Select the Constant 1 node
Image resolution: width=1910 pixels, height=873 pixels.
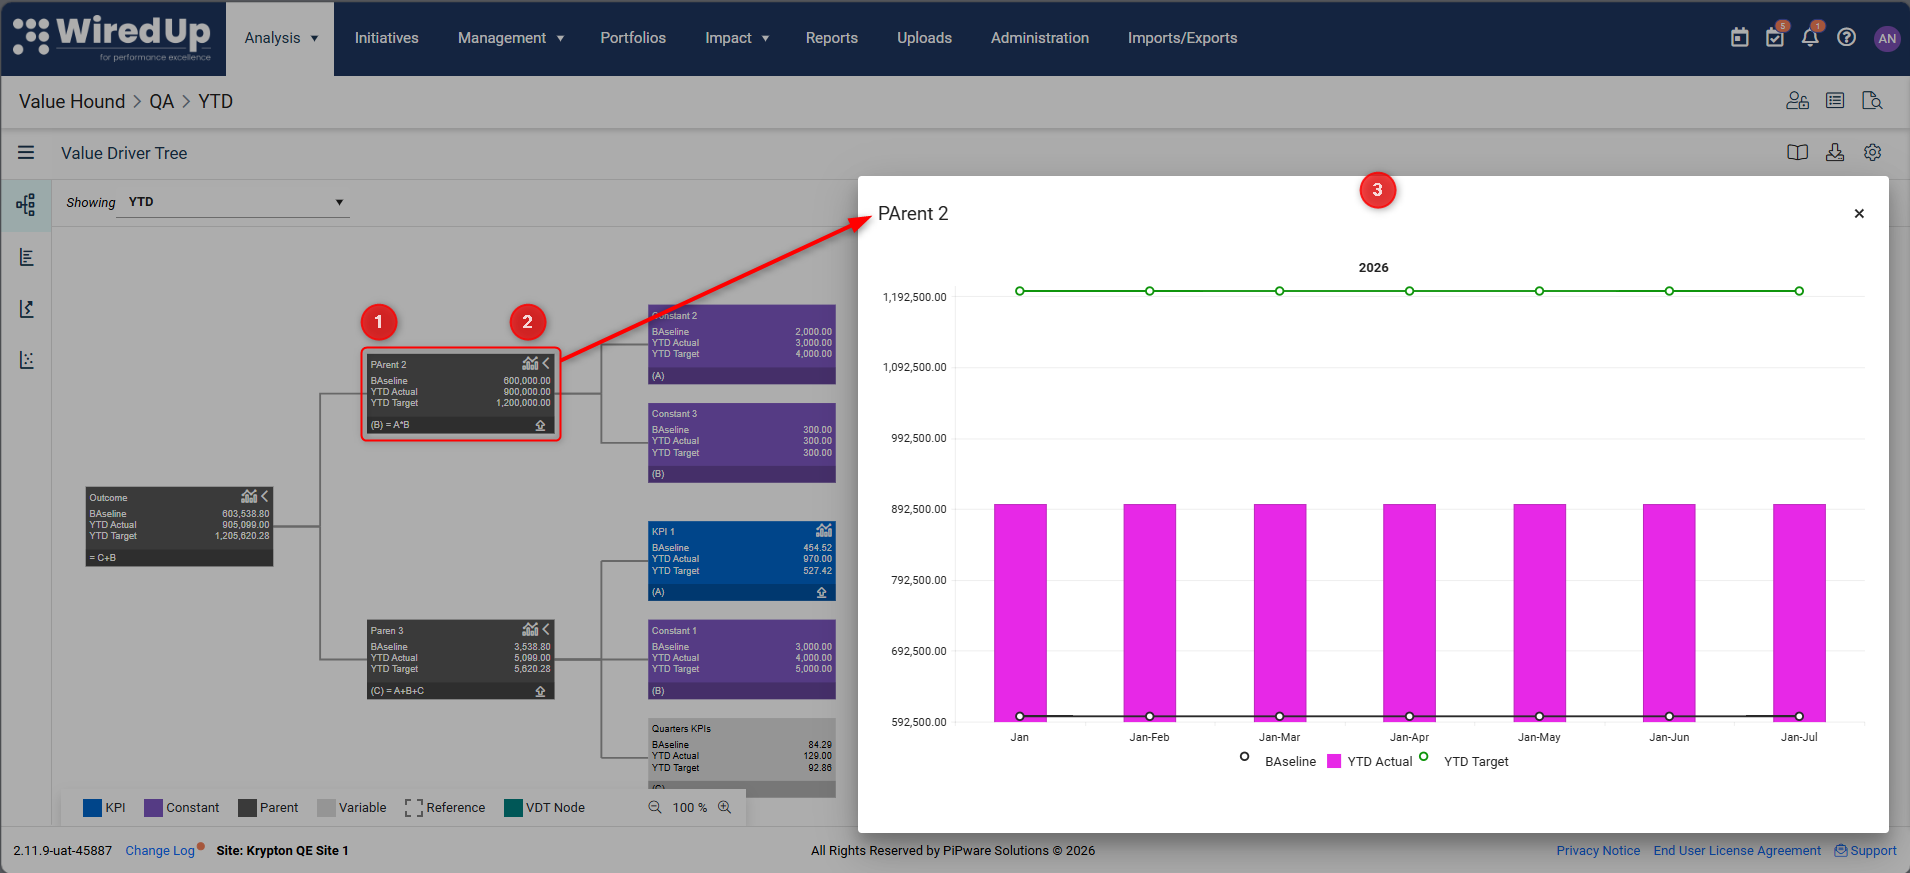(742, 660)
